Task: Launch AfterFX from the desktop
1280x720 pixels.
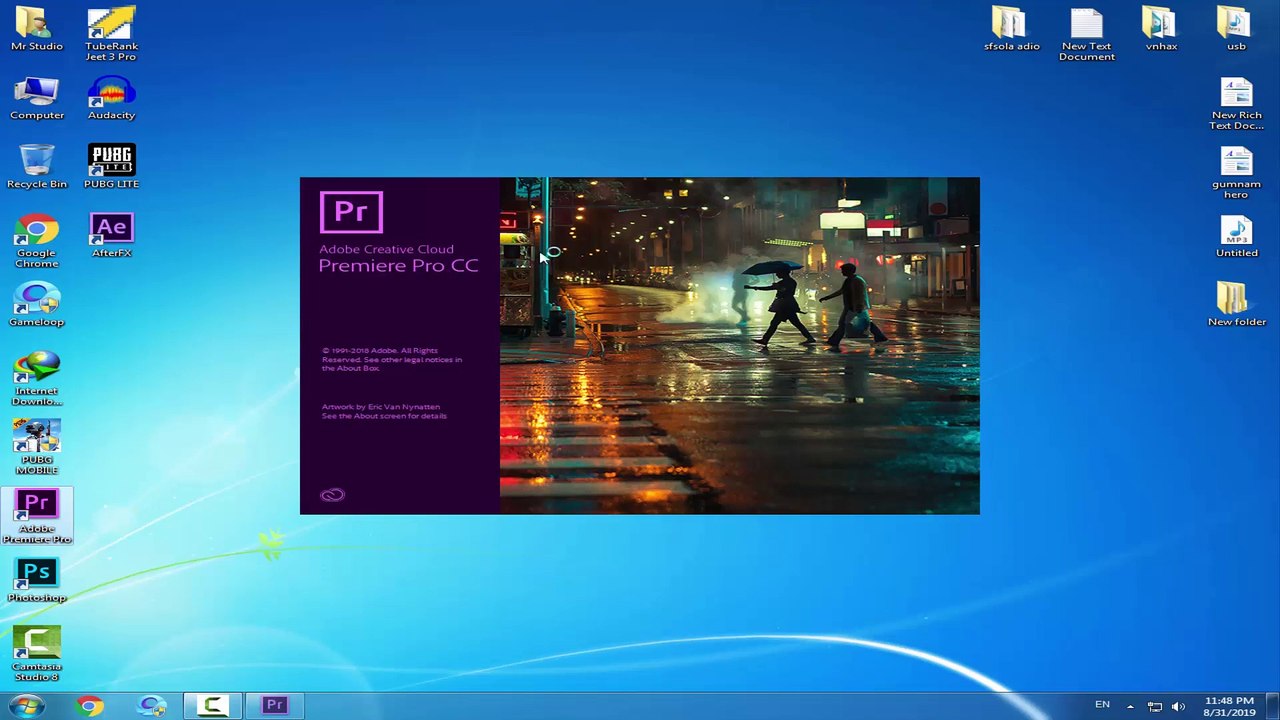Action: point(111,236)
